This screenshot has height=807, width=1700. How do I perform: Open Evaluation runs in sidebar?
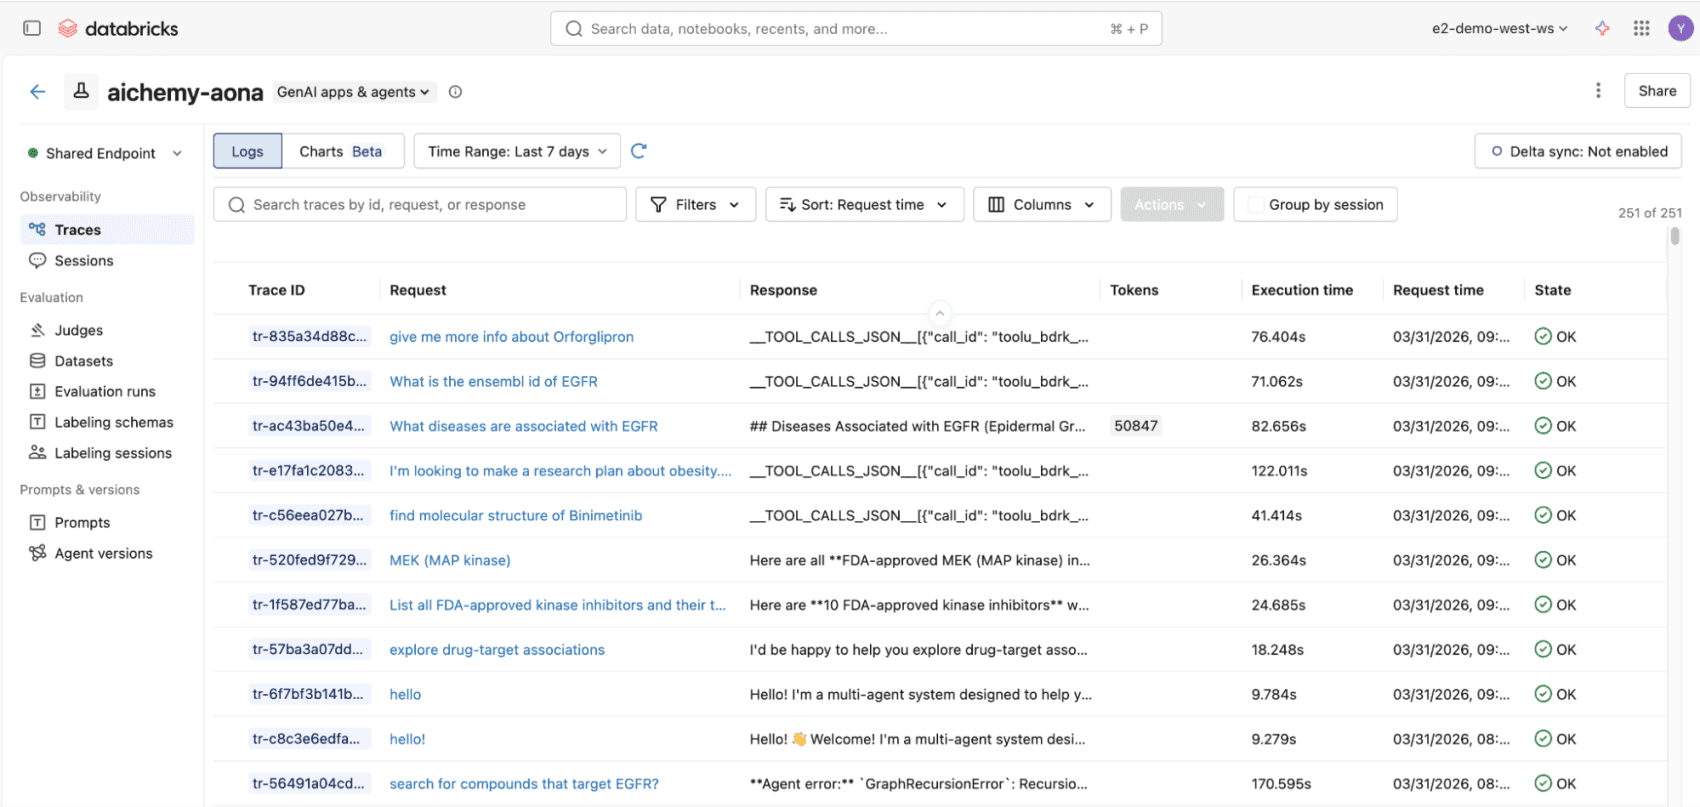pyautogui.click(x=107, y=391)
